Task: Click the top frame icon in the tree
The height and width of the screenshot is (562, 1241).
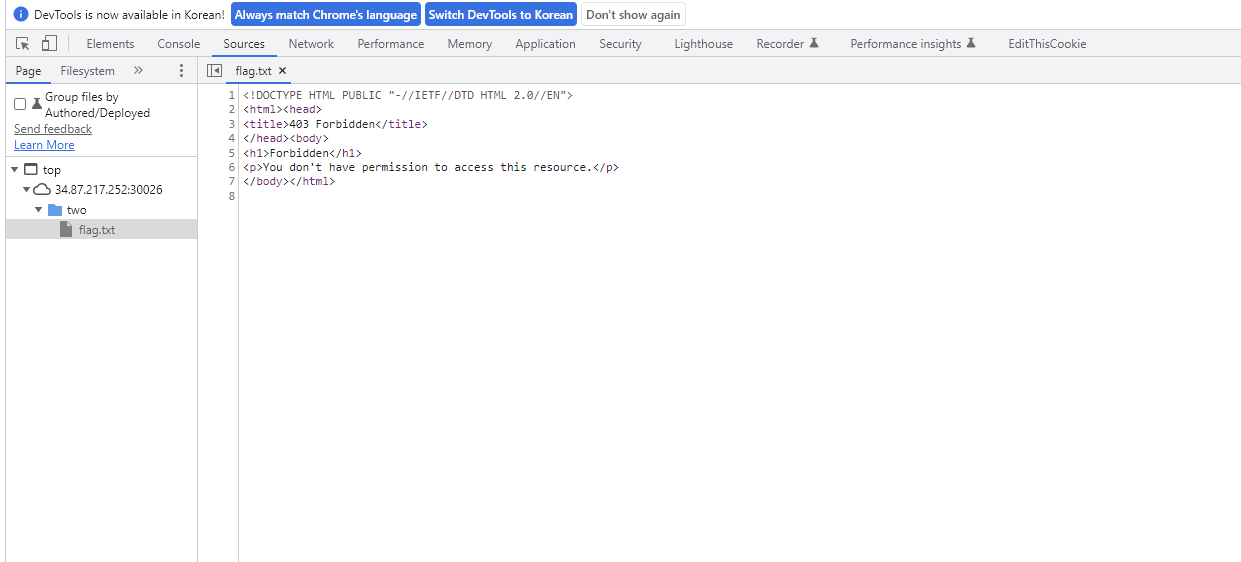Action: pos(30,170)
